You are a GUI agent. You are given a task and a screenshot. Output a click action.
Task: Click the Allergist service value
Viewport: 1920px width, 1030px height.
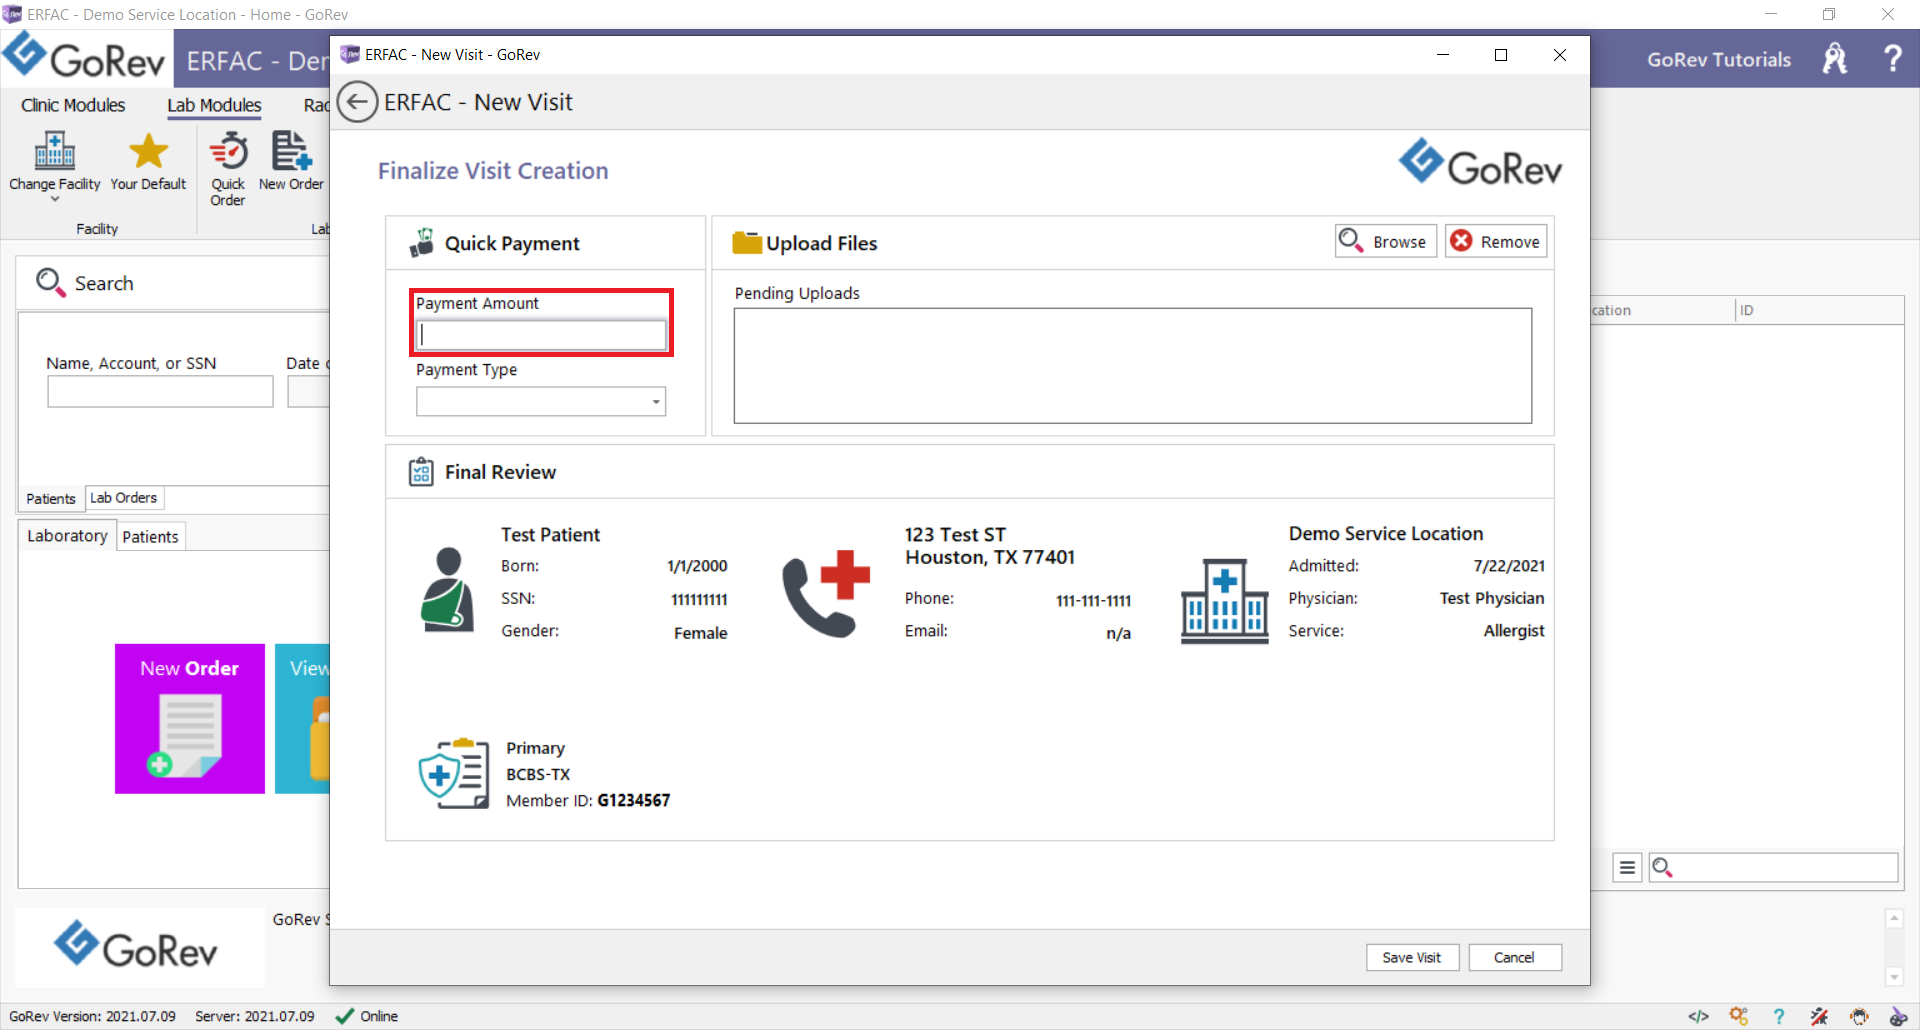[1514, 631]
